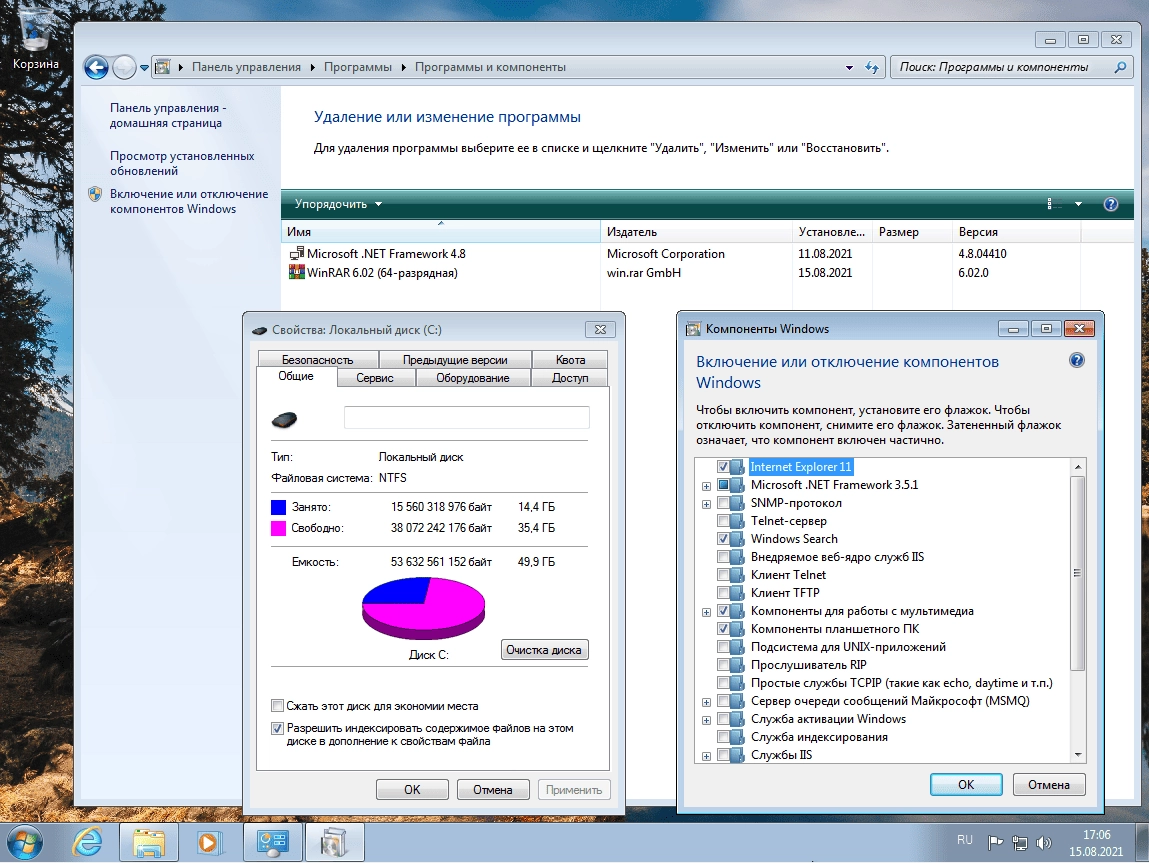This screenshot has width=1149, height=863.
Task: Click OK in disk properties dialog
Action: coord(412,790)
